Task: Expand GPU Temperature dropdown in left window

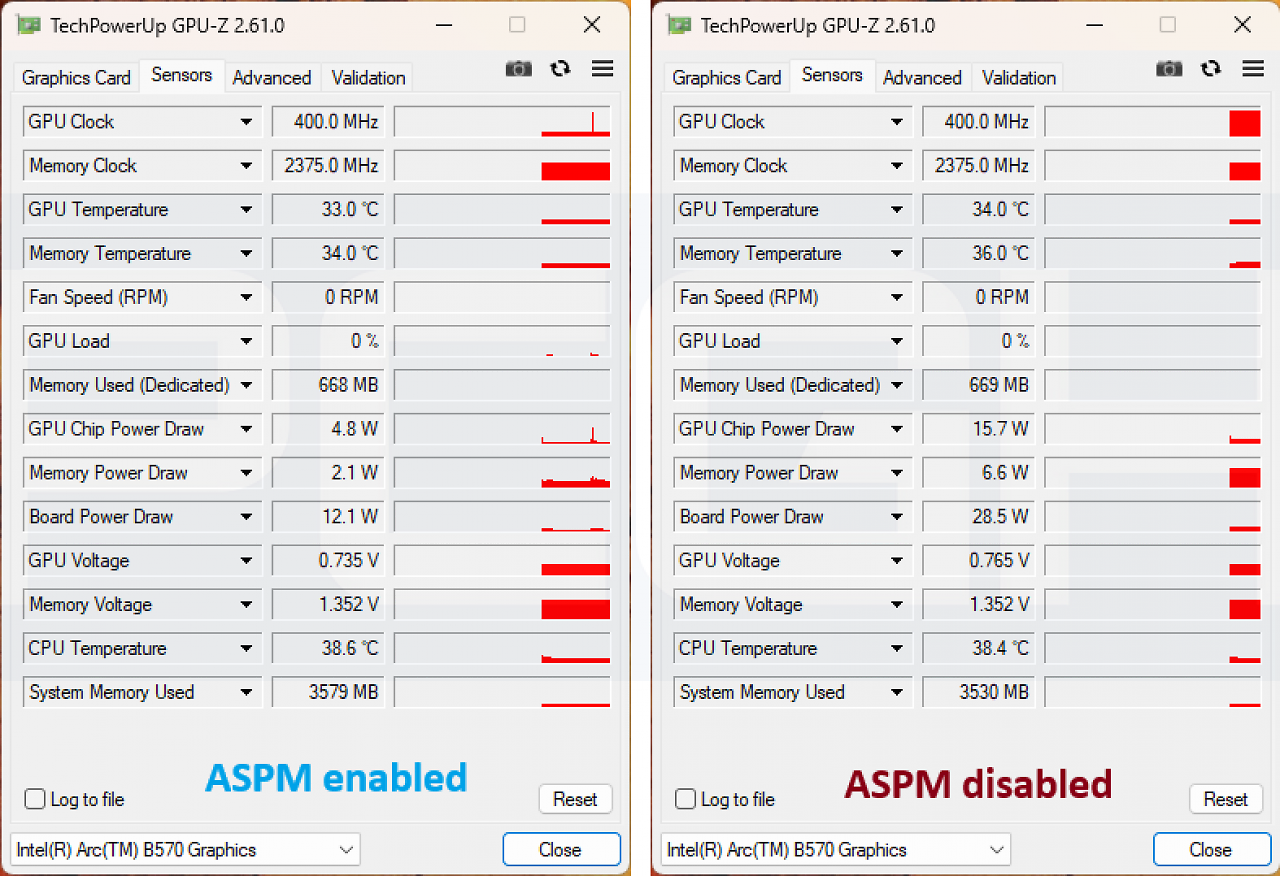Action: click(246, 210)
